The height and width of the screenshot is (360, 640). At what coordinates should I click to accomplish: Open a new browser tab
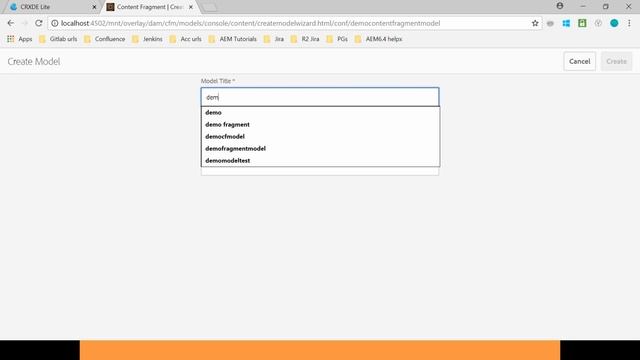pyautogui.click(x=210, y=7)
